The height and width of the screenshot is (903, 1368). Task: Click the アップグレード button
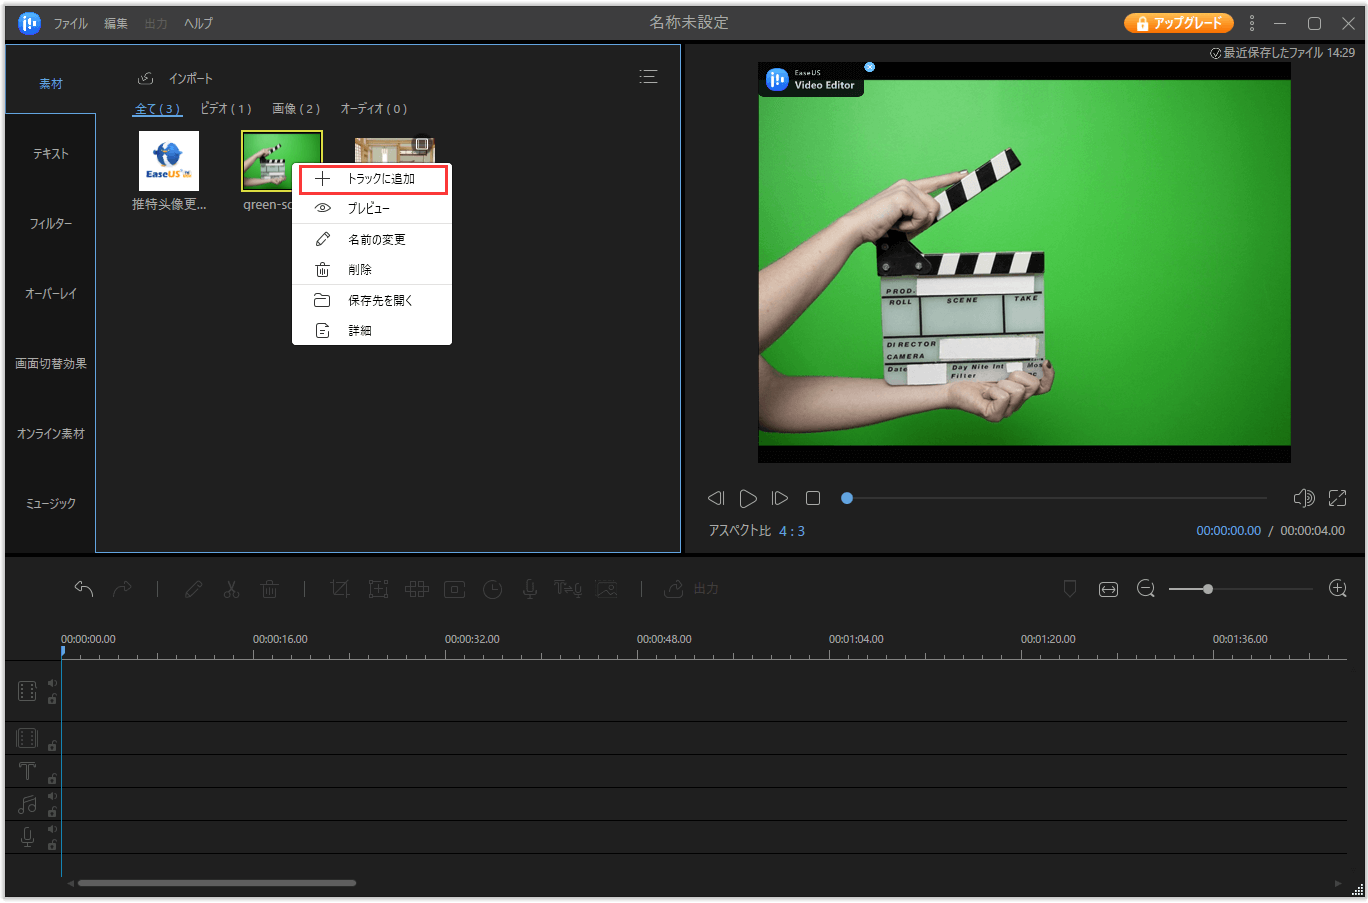(x=1178, y=23)
